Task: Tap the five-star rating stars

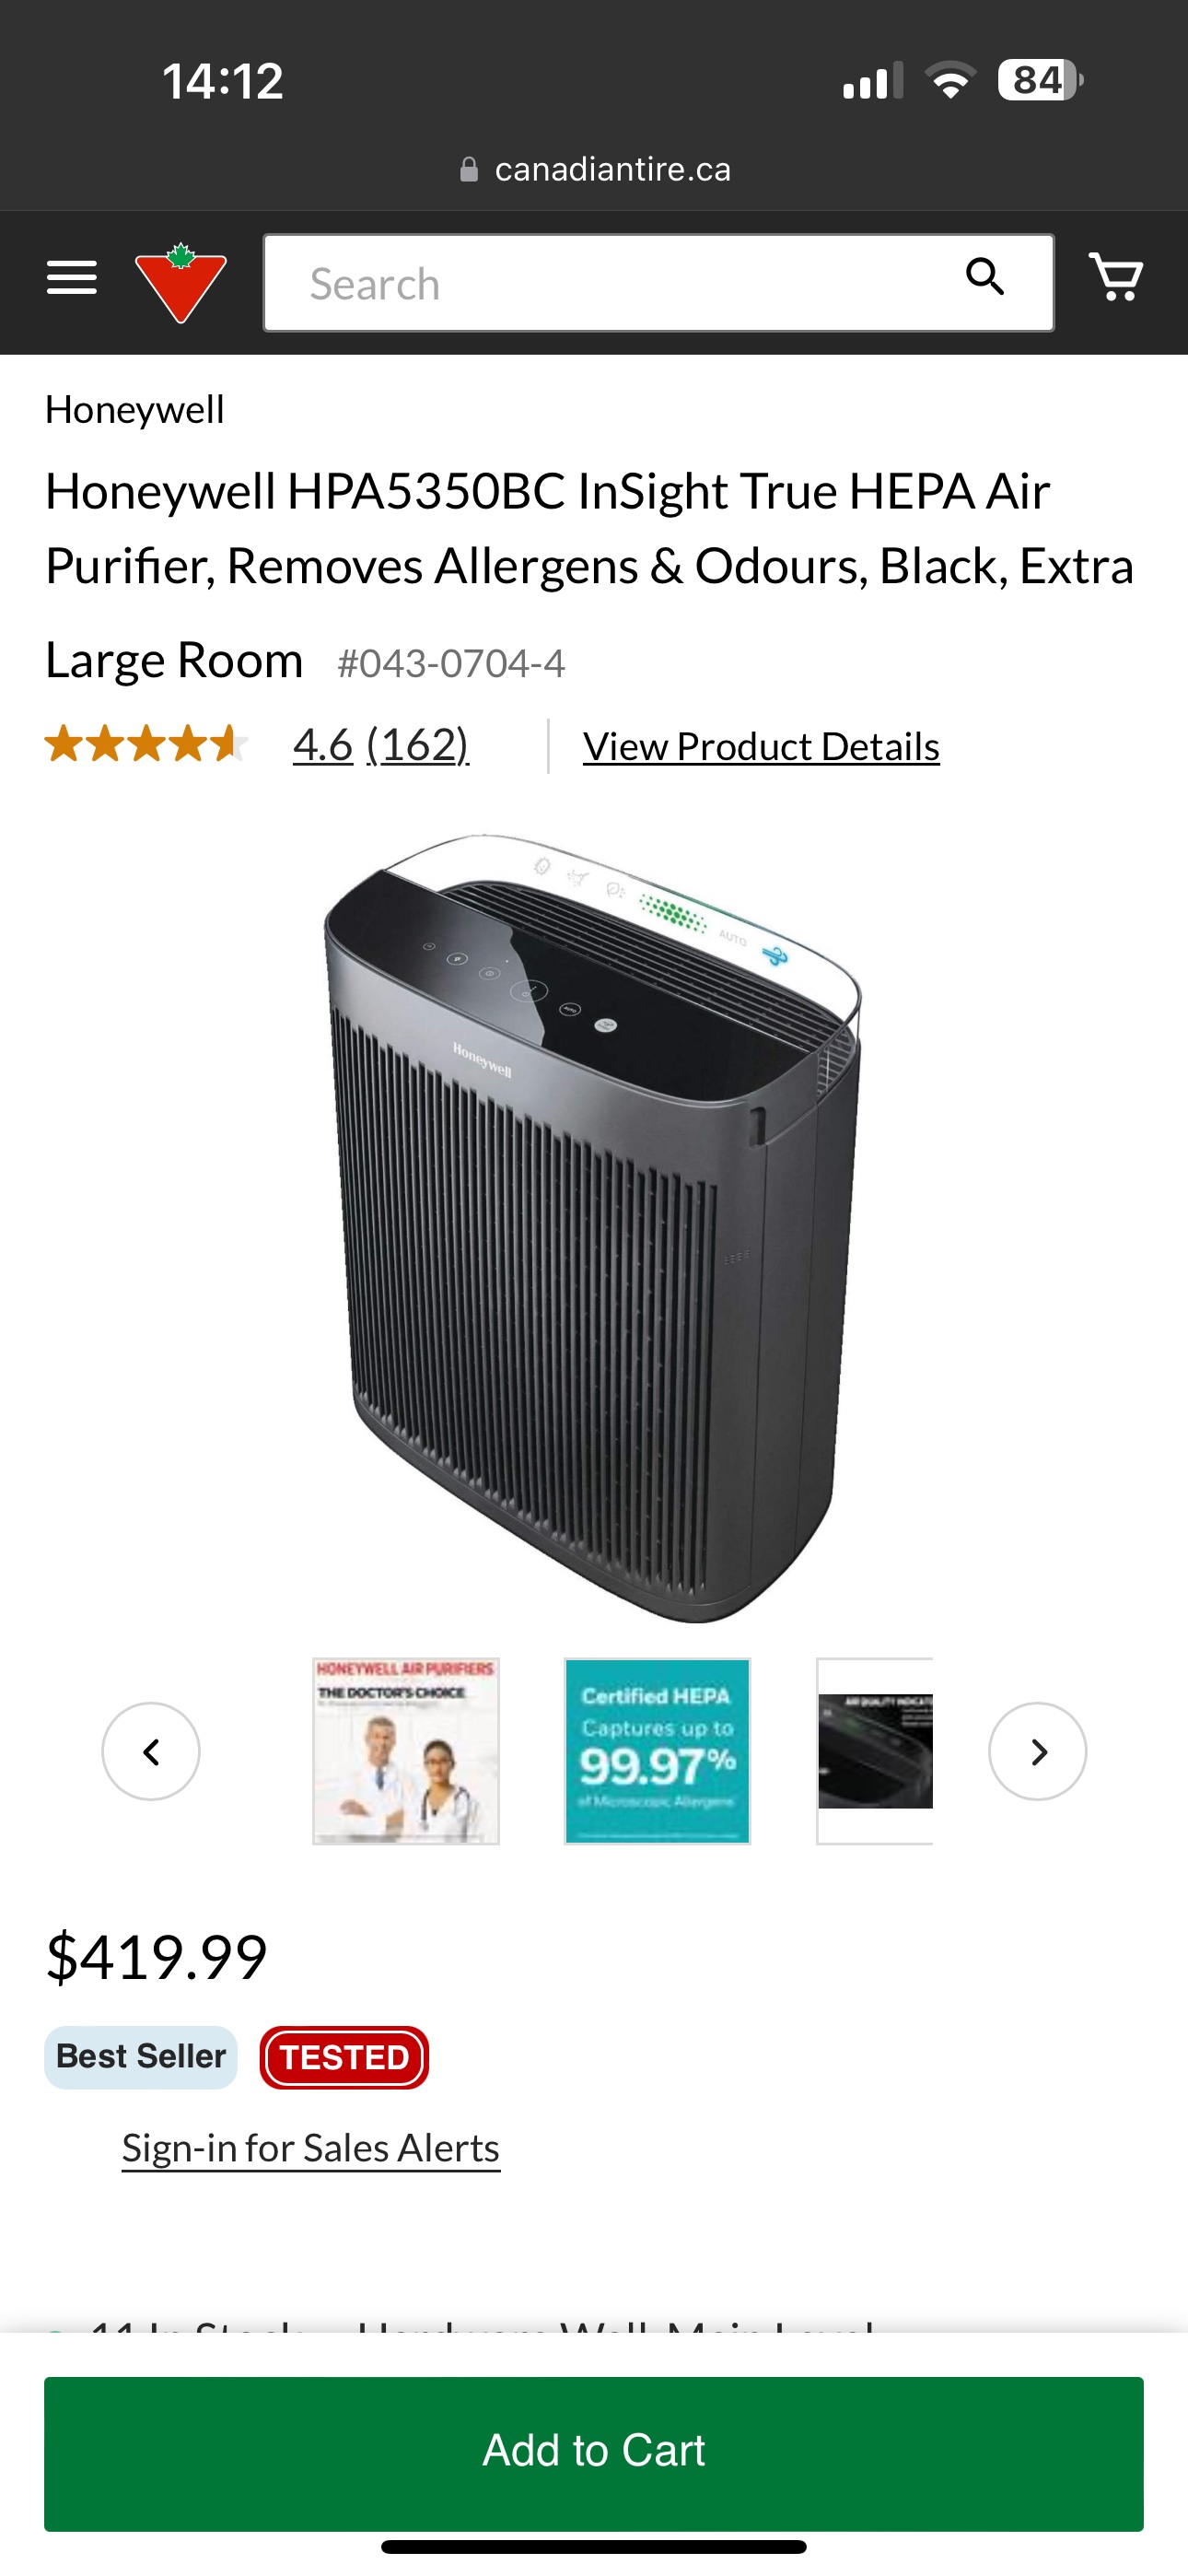Action: (146, 744)
